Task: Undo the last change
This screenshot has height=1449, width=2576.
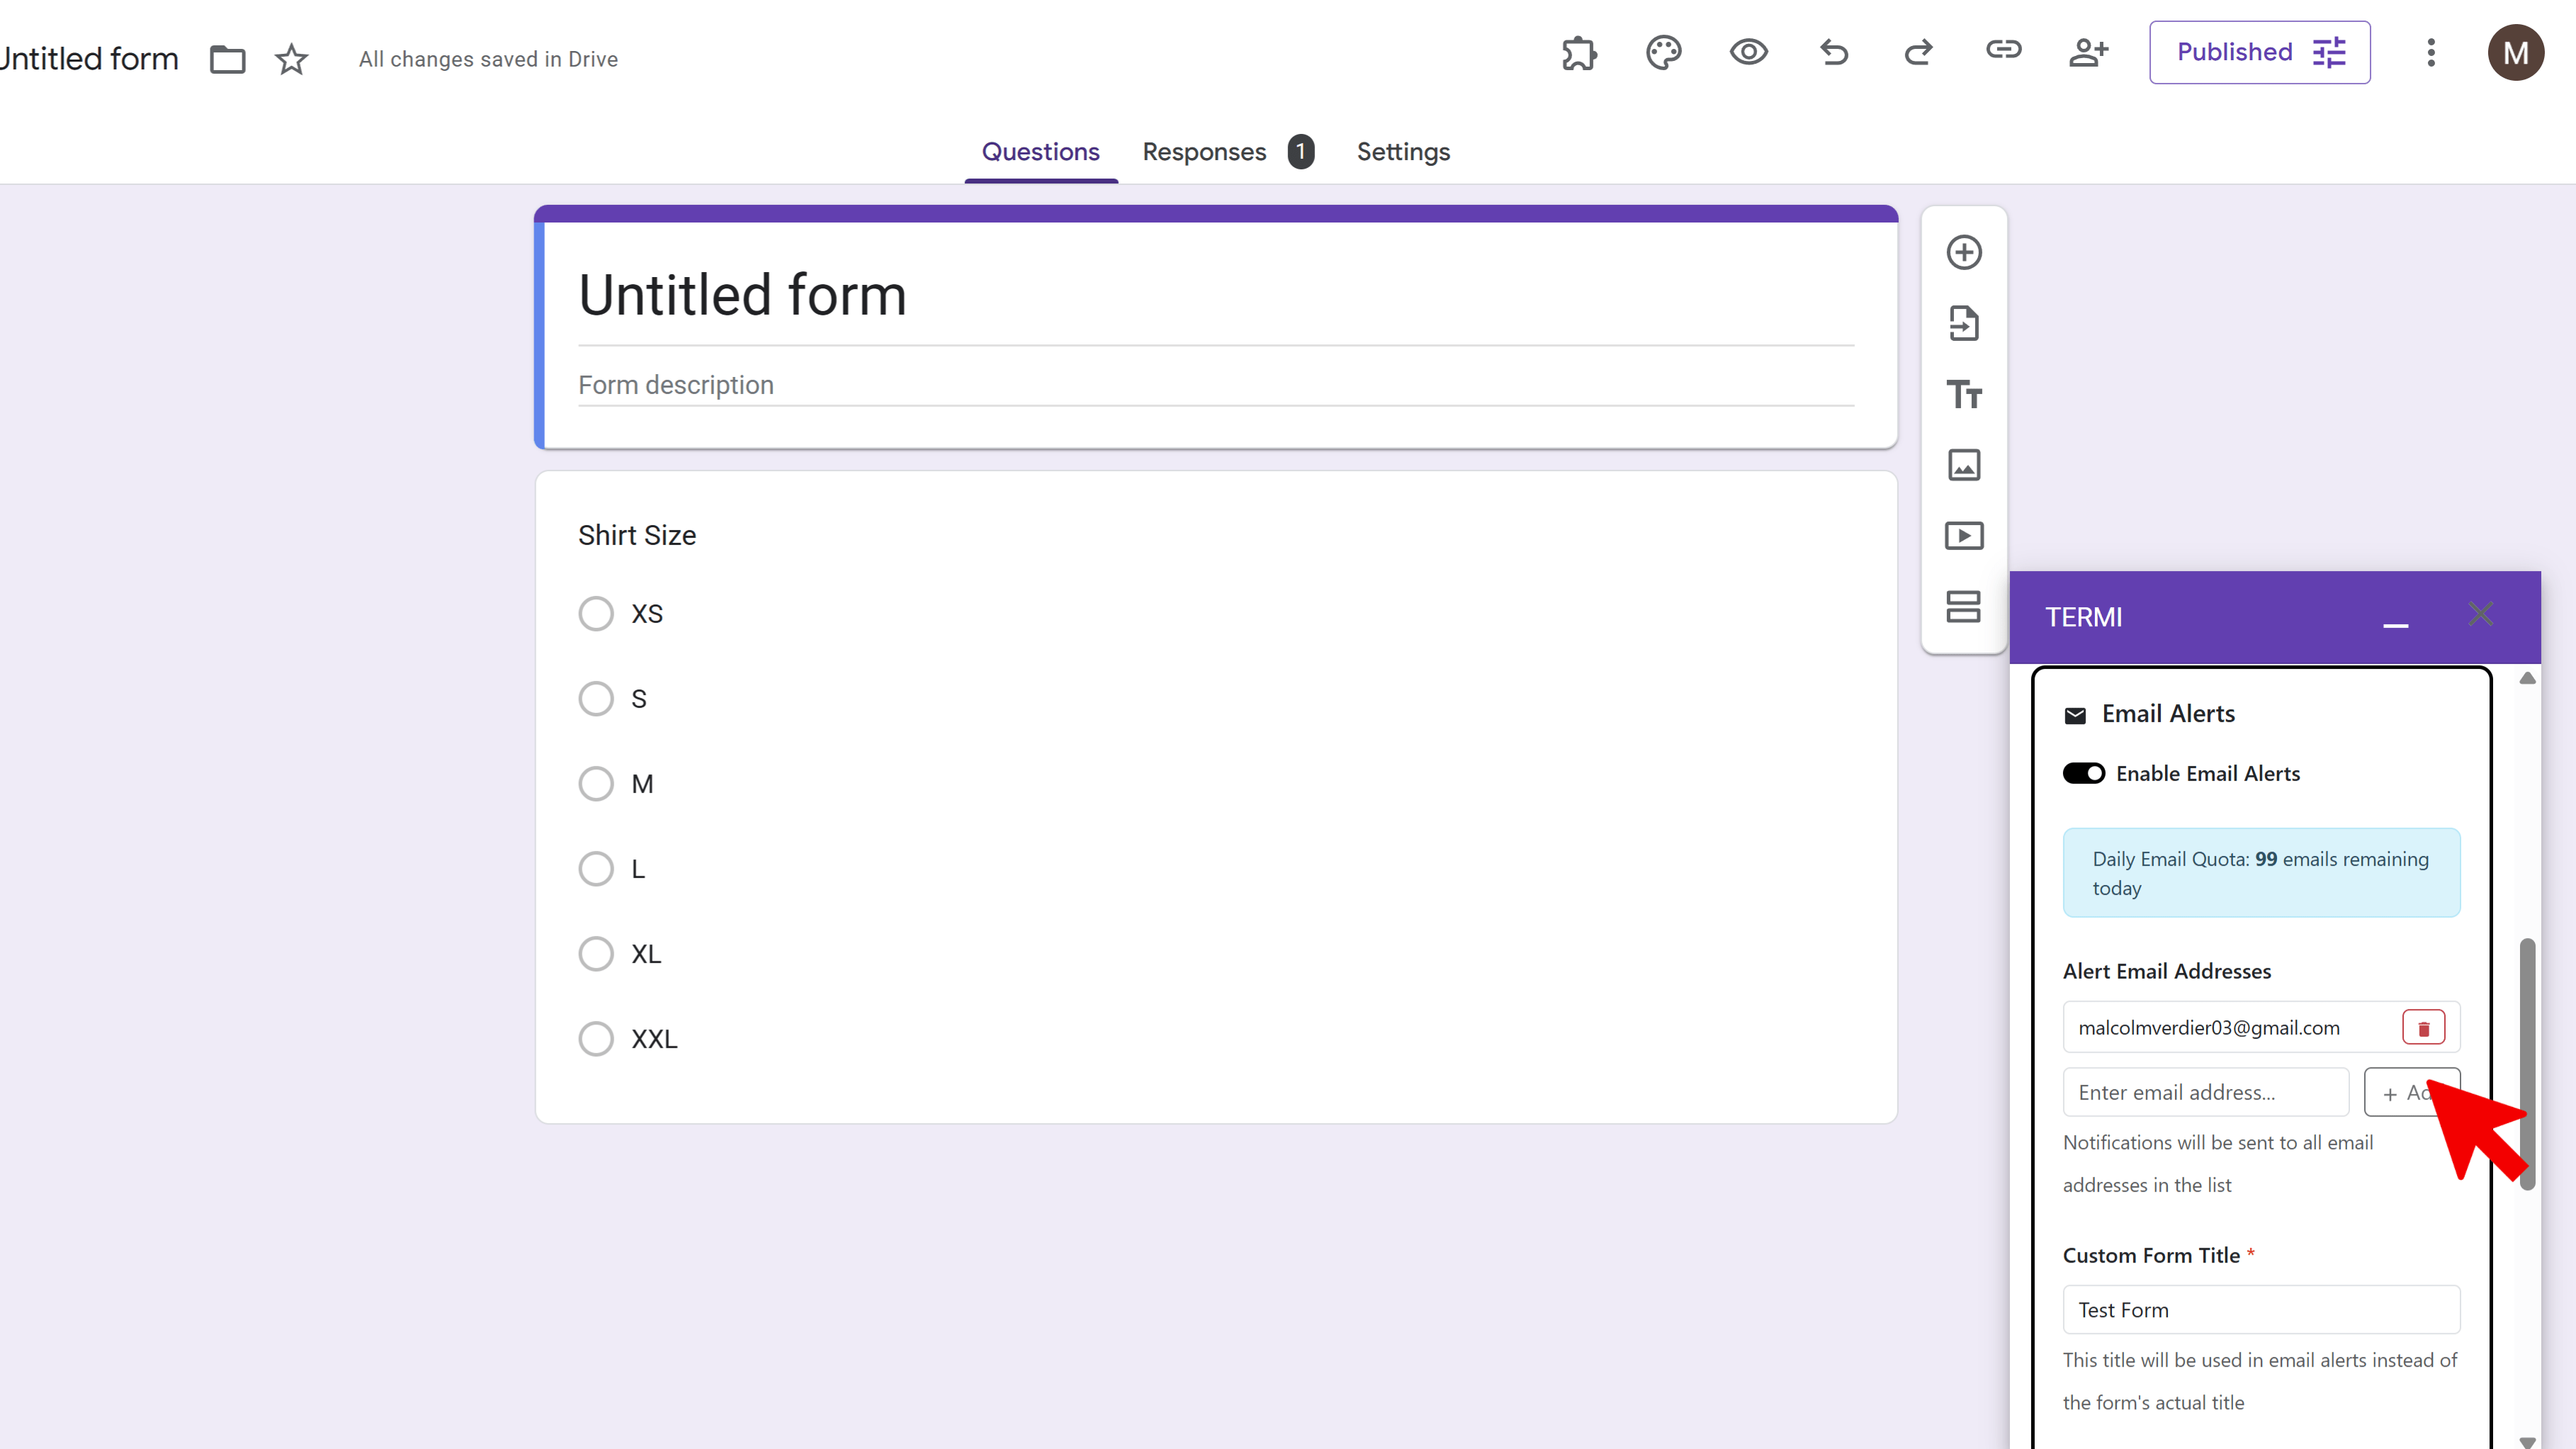Action: coord(1834,53)
